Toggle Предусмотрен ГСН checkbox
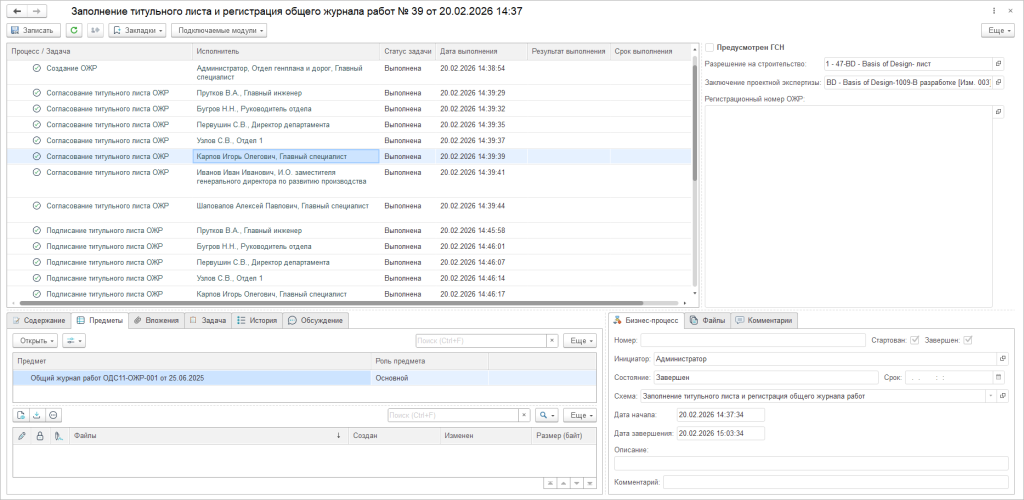The image size is (1024, 500). [709, 47]
